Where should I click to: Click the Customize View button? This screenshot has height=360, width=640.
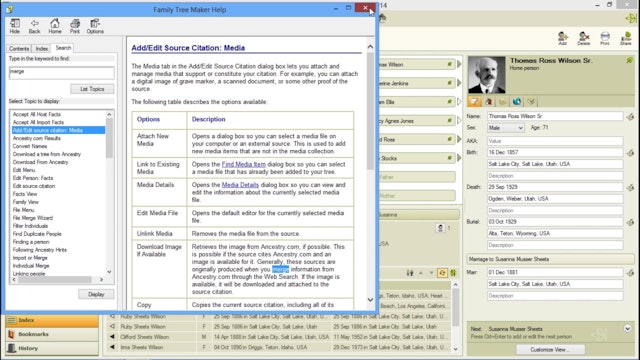550,349
